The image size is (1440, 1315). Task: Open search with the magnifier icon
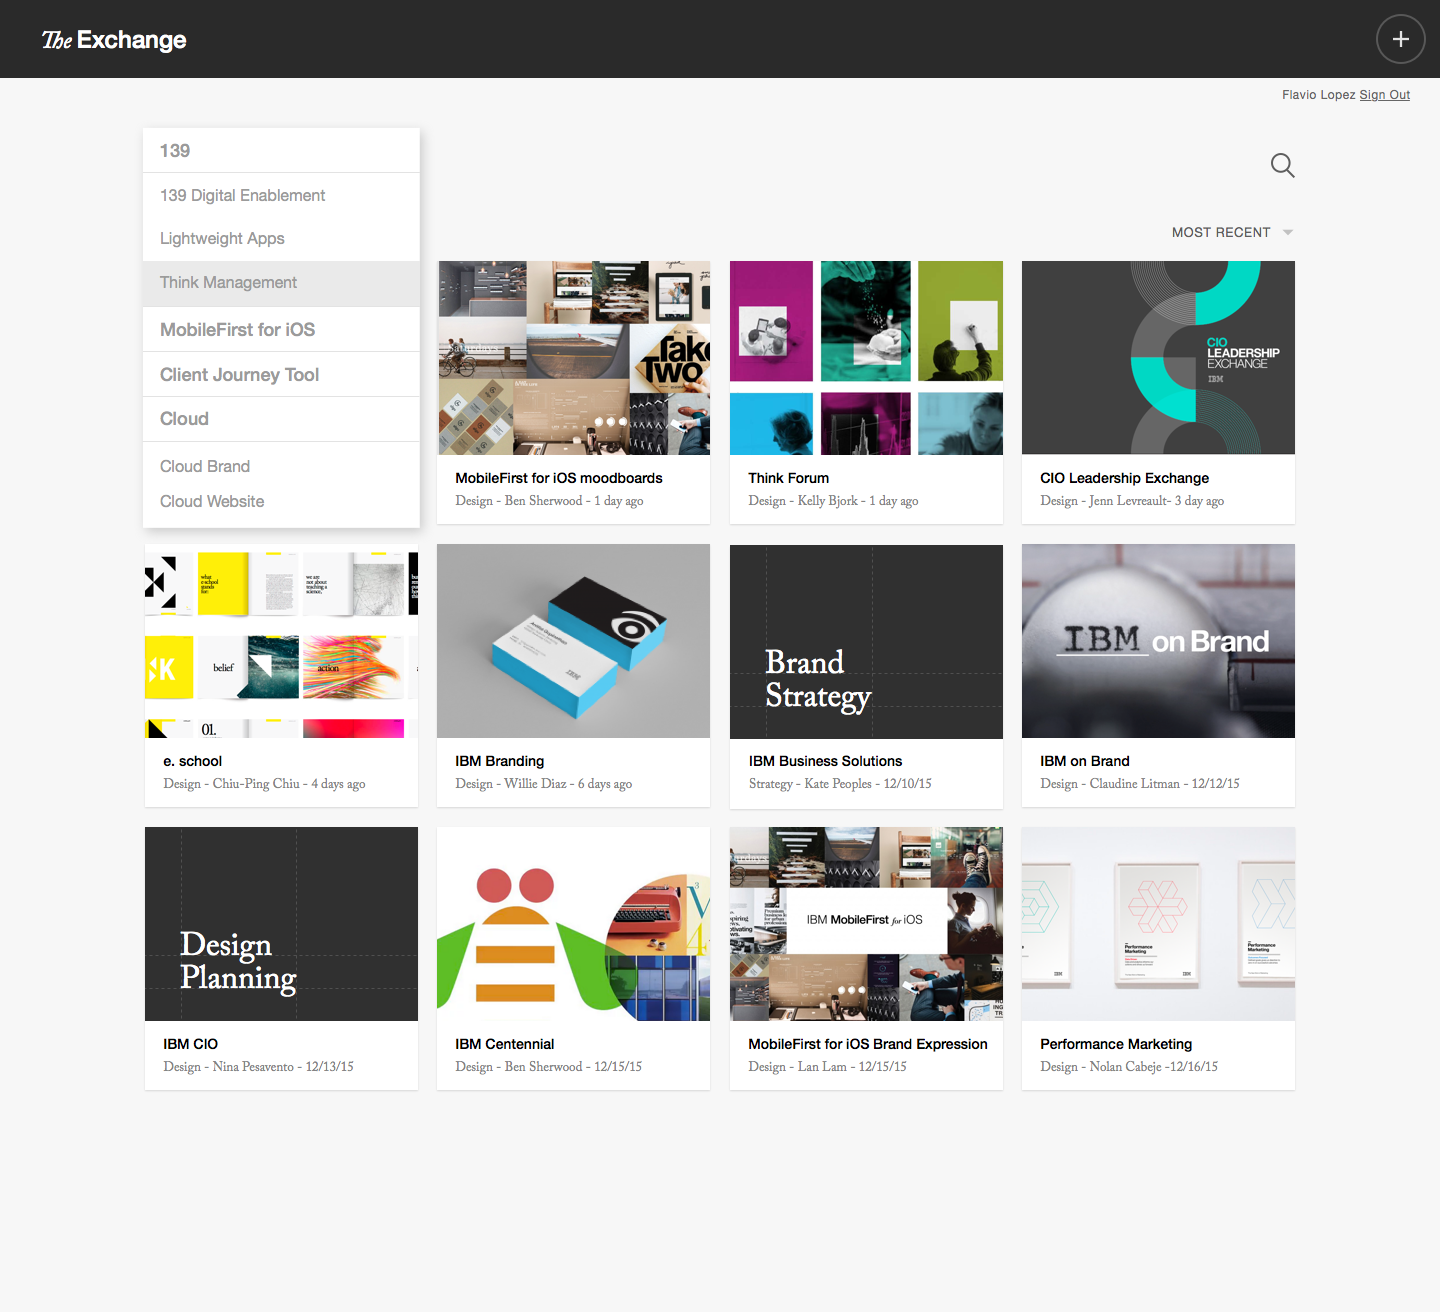point(1282,165)
